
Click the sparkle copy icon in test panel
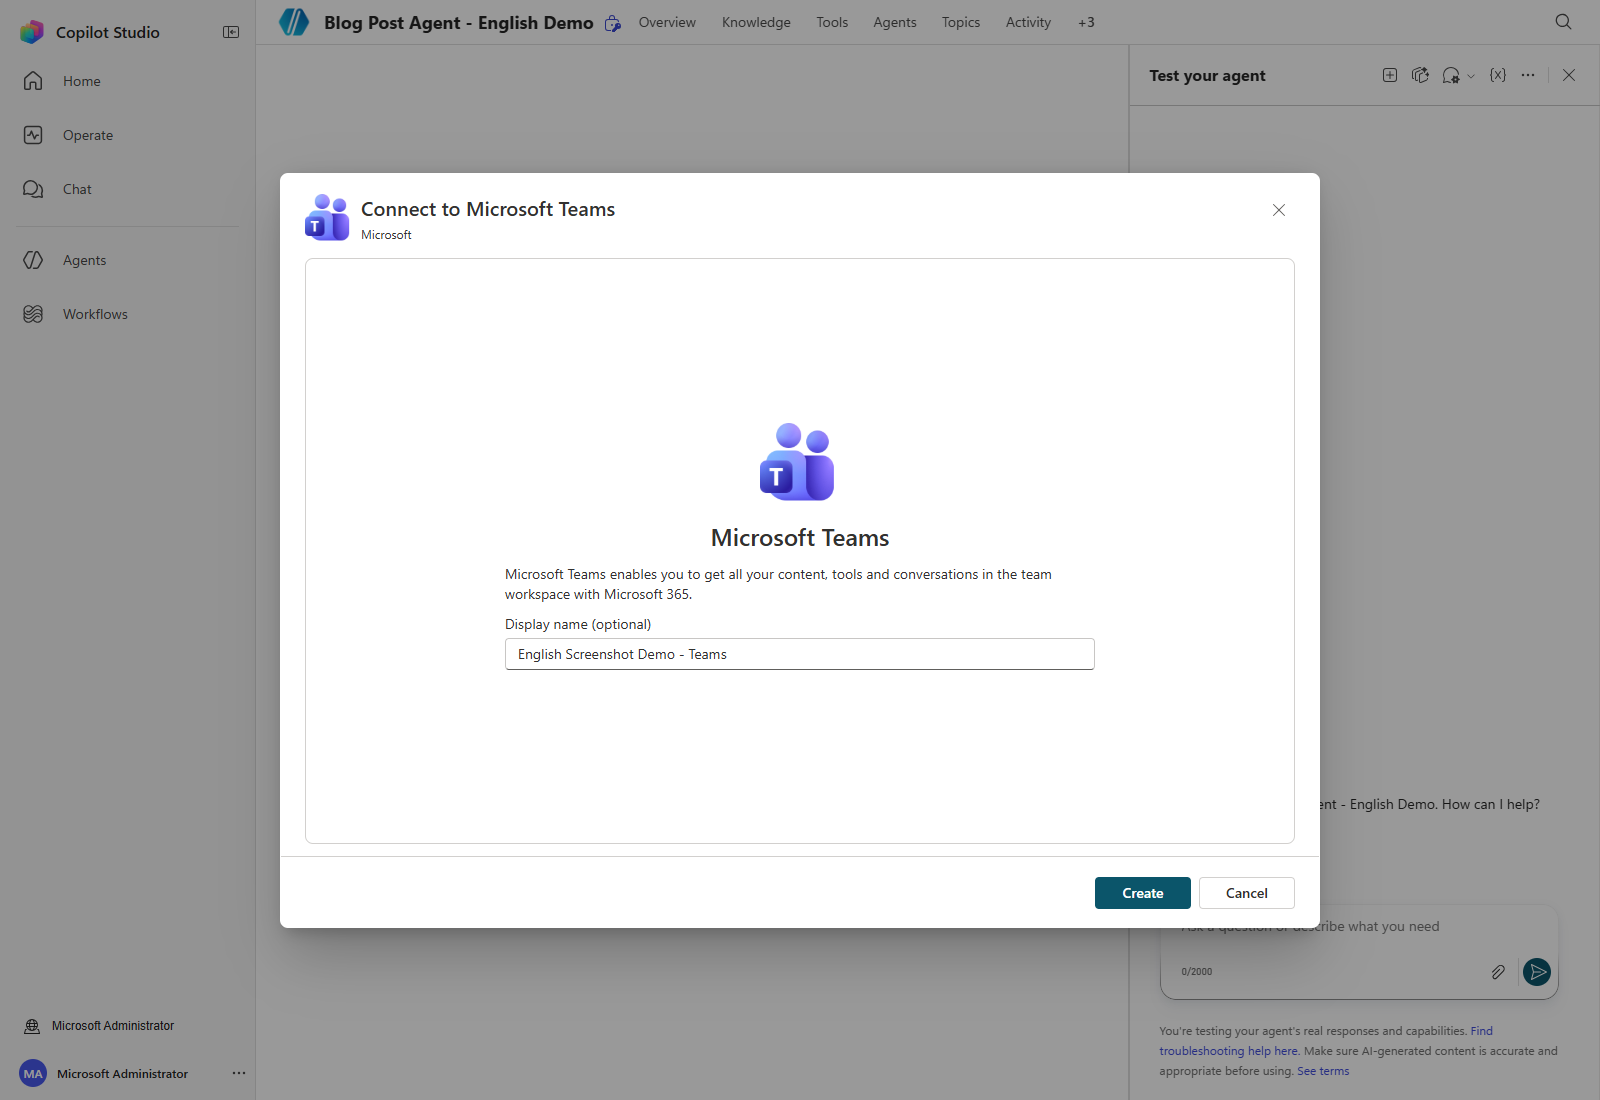click(1420, 75)
